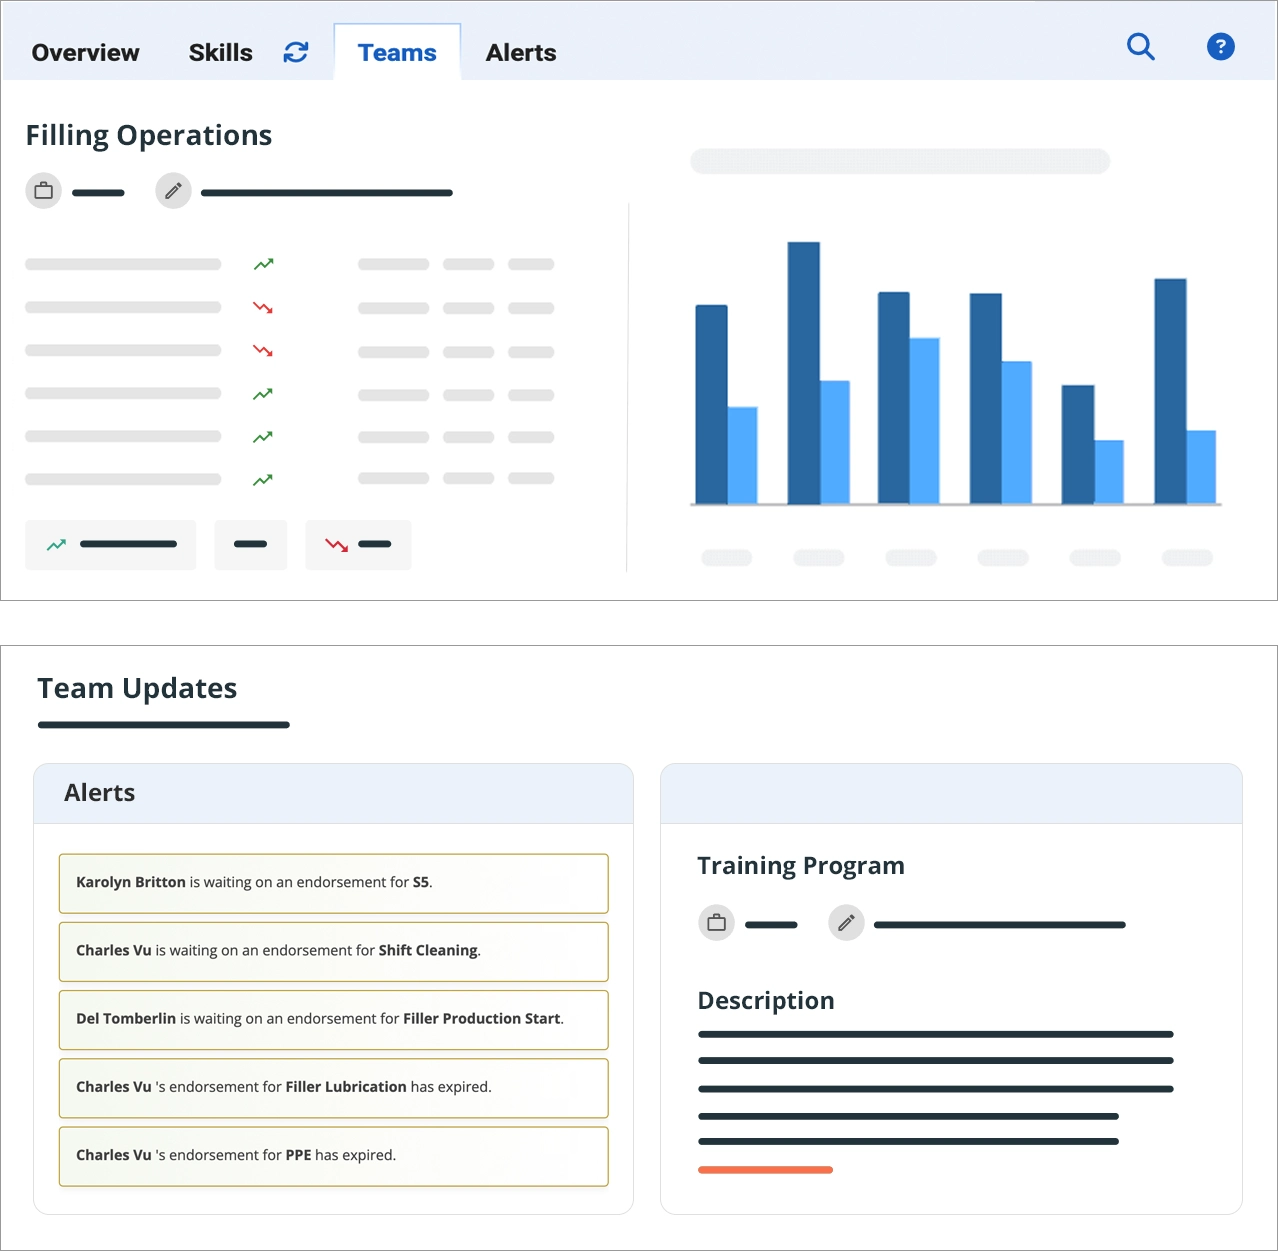Open Karolyn Britton S5 endorsement alert

[x=333, y=883]
